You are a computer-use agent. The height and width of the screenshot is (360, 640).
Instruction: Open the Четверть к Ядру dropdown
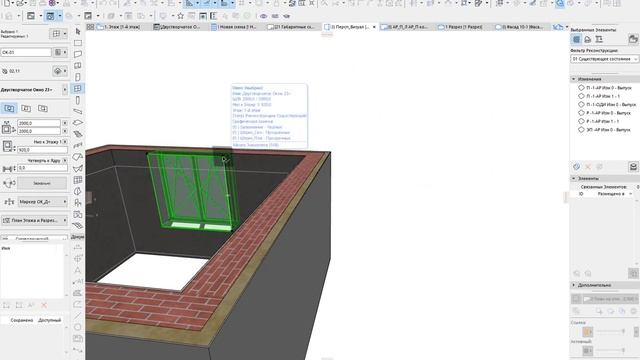(64, 160)
